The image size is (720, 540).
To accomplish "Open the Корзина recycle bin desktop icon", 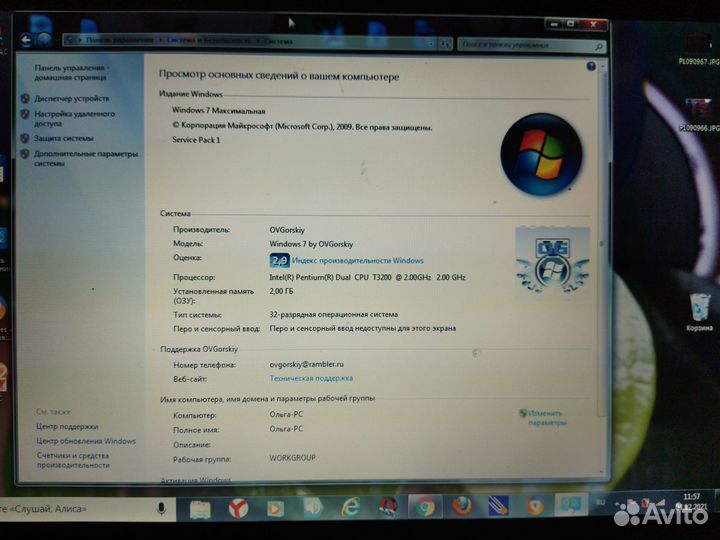I will click(699, 312).
